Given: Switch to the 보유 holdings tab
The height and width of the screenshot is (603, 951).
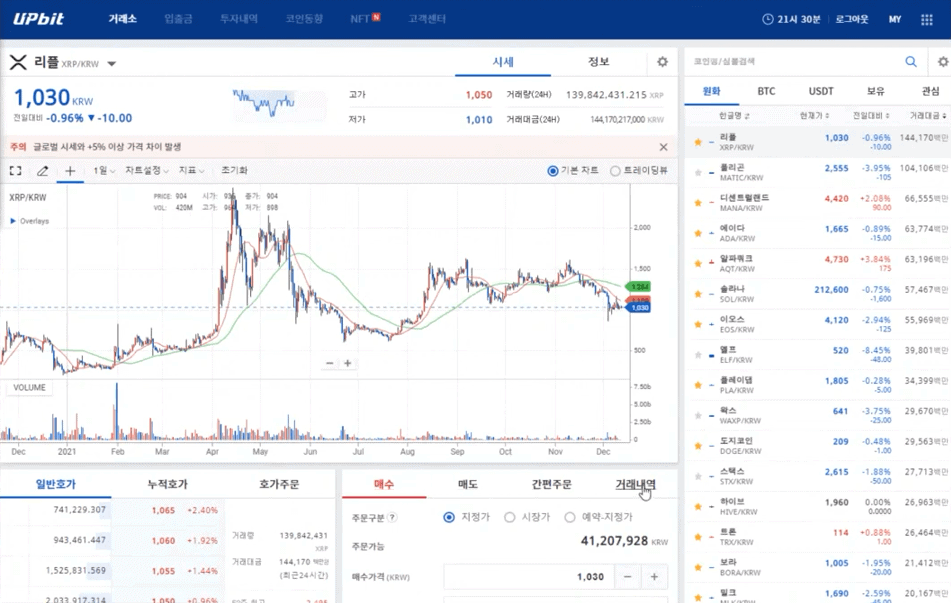Looking at the screenshot, I should [x=875, y=91].
